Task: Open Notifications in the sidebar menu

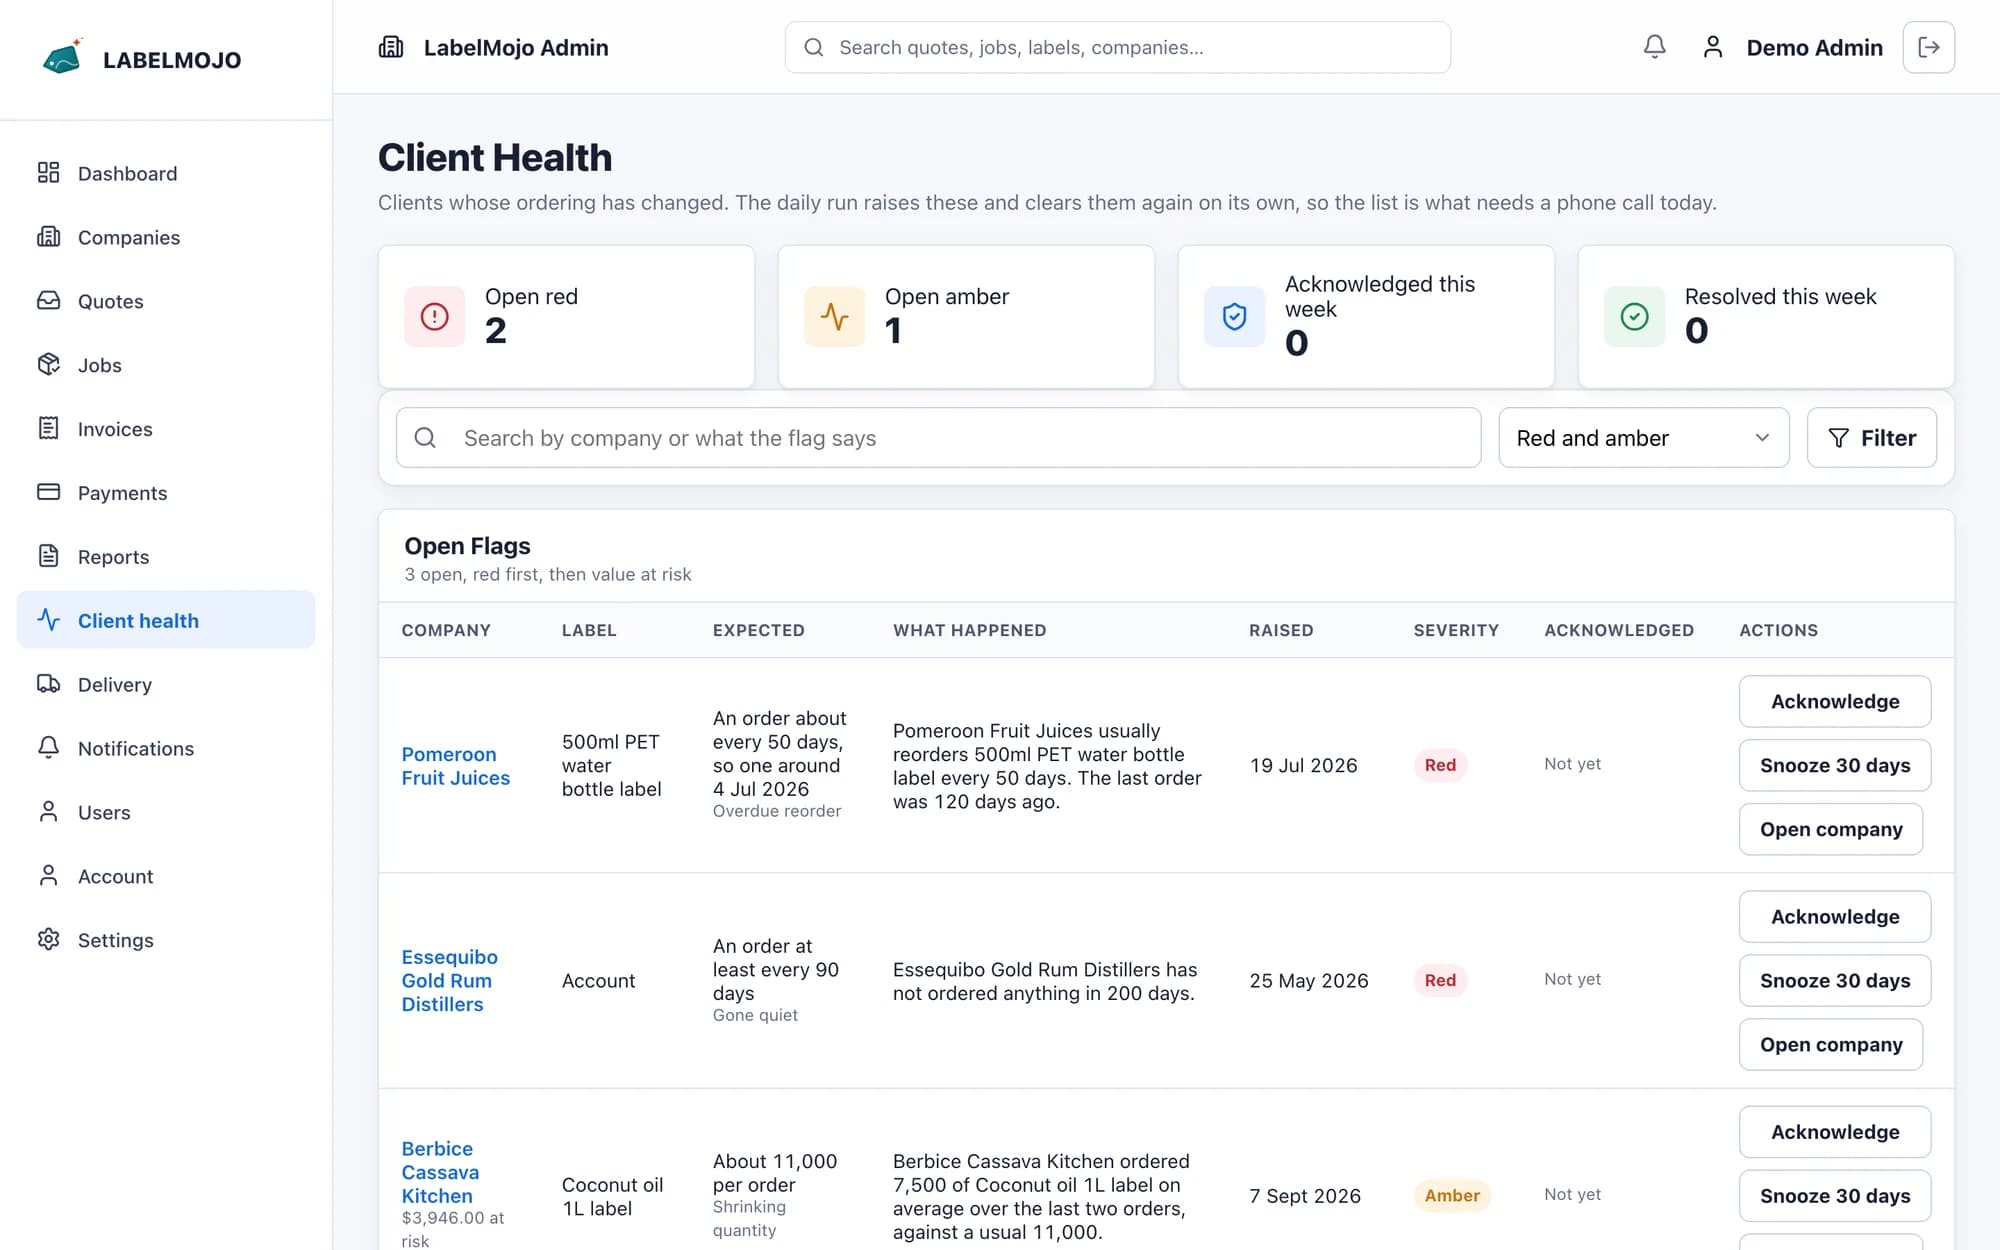Action: [166, 748]
